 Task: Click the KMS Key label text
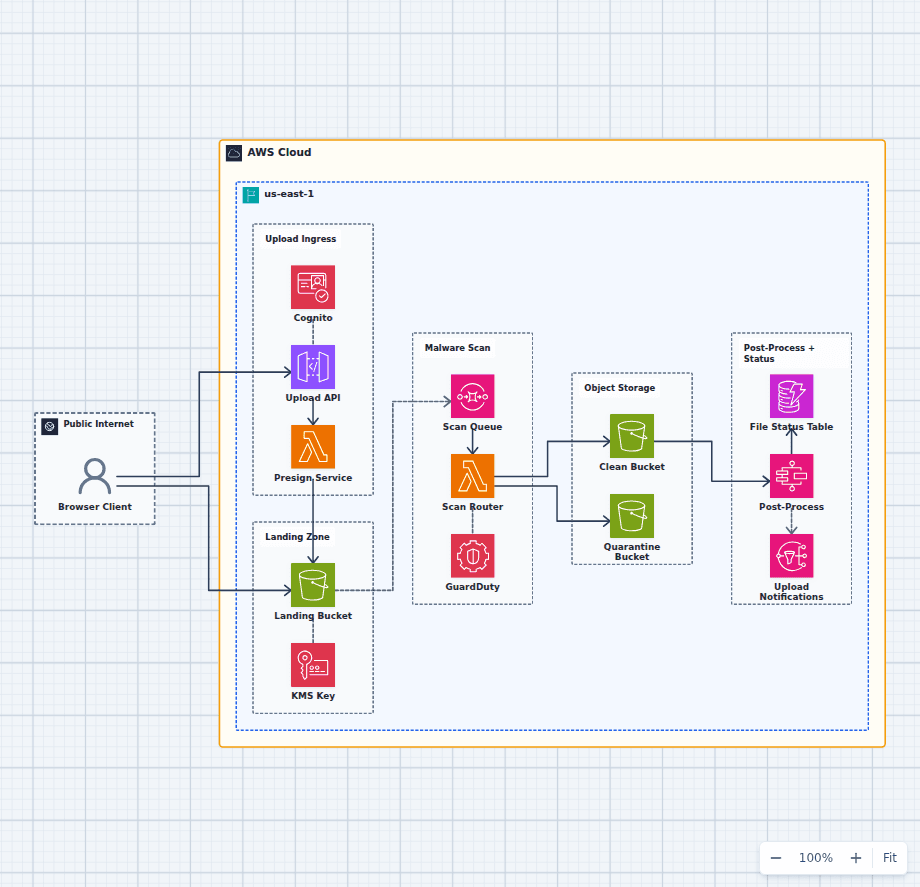313,696
